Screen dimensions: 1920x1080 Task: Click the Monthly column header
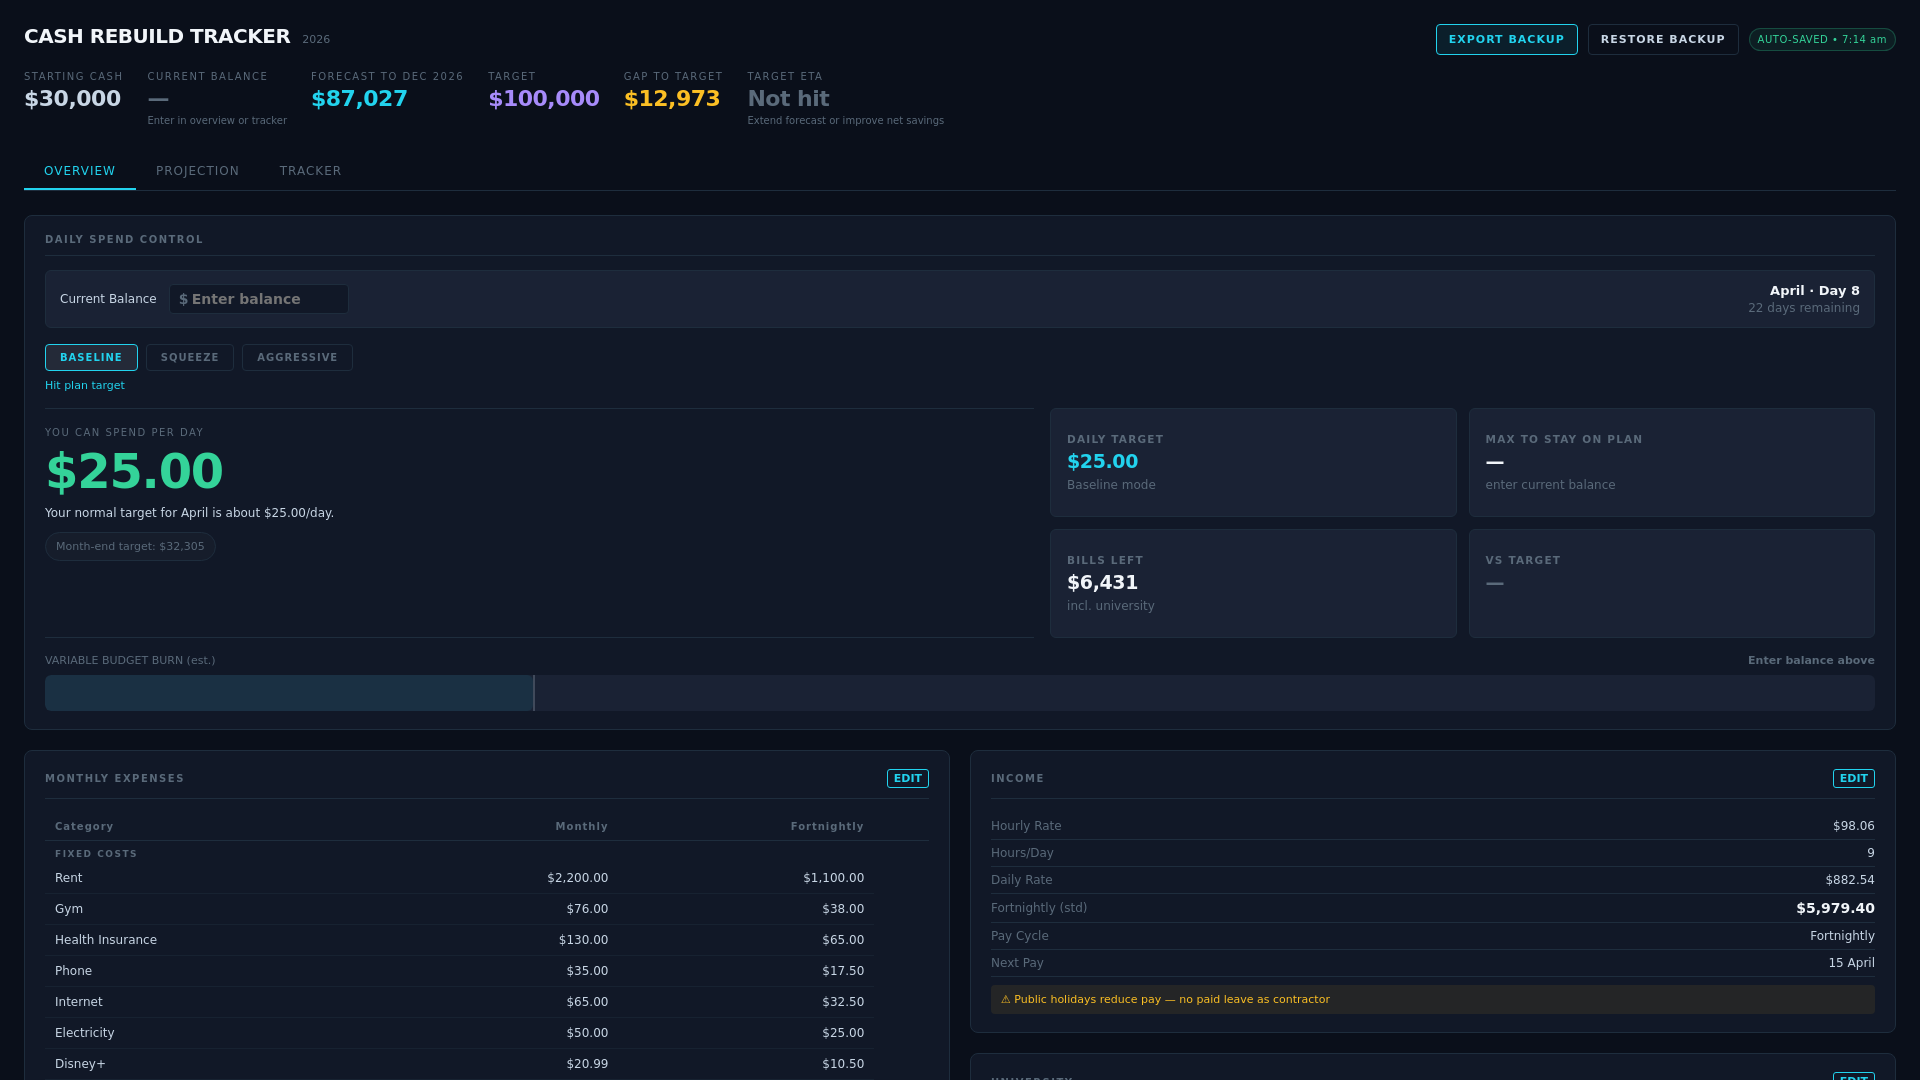tap(582, 827)
